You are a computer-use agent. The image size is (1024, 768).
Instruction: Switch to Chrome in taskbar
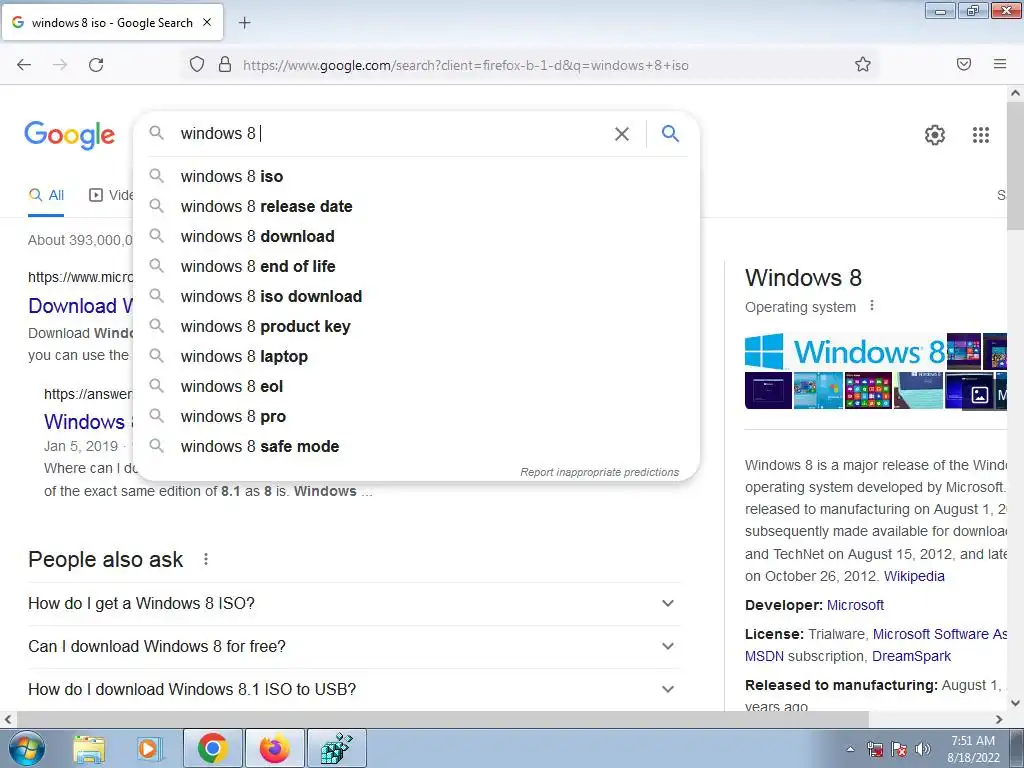[x=213, y=748]
